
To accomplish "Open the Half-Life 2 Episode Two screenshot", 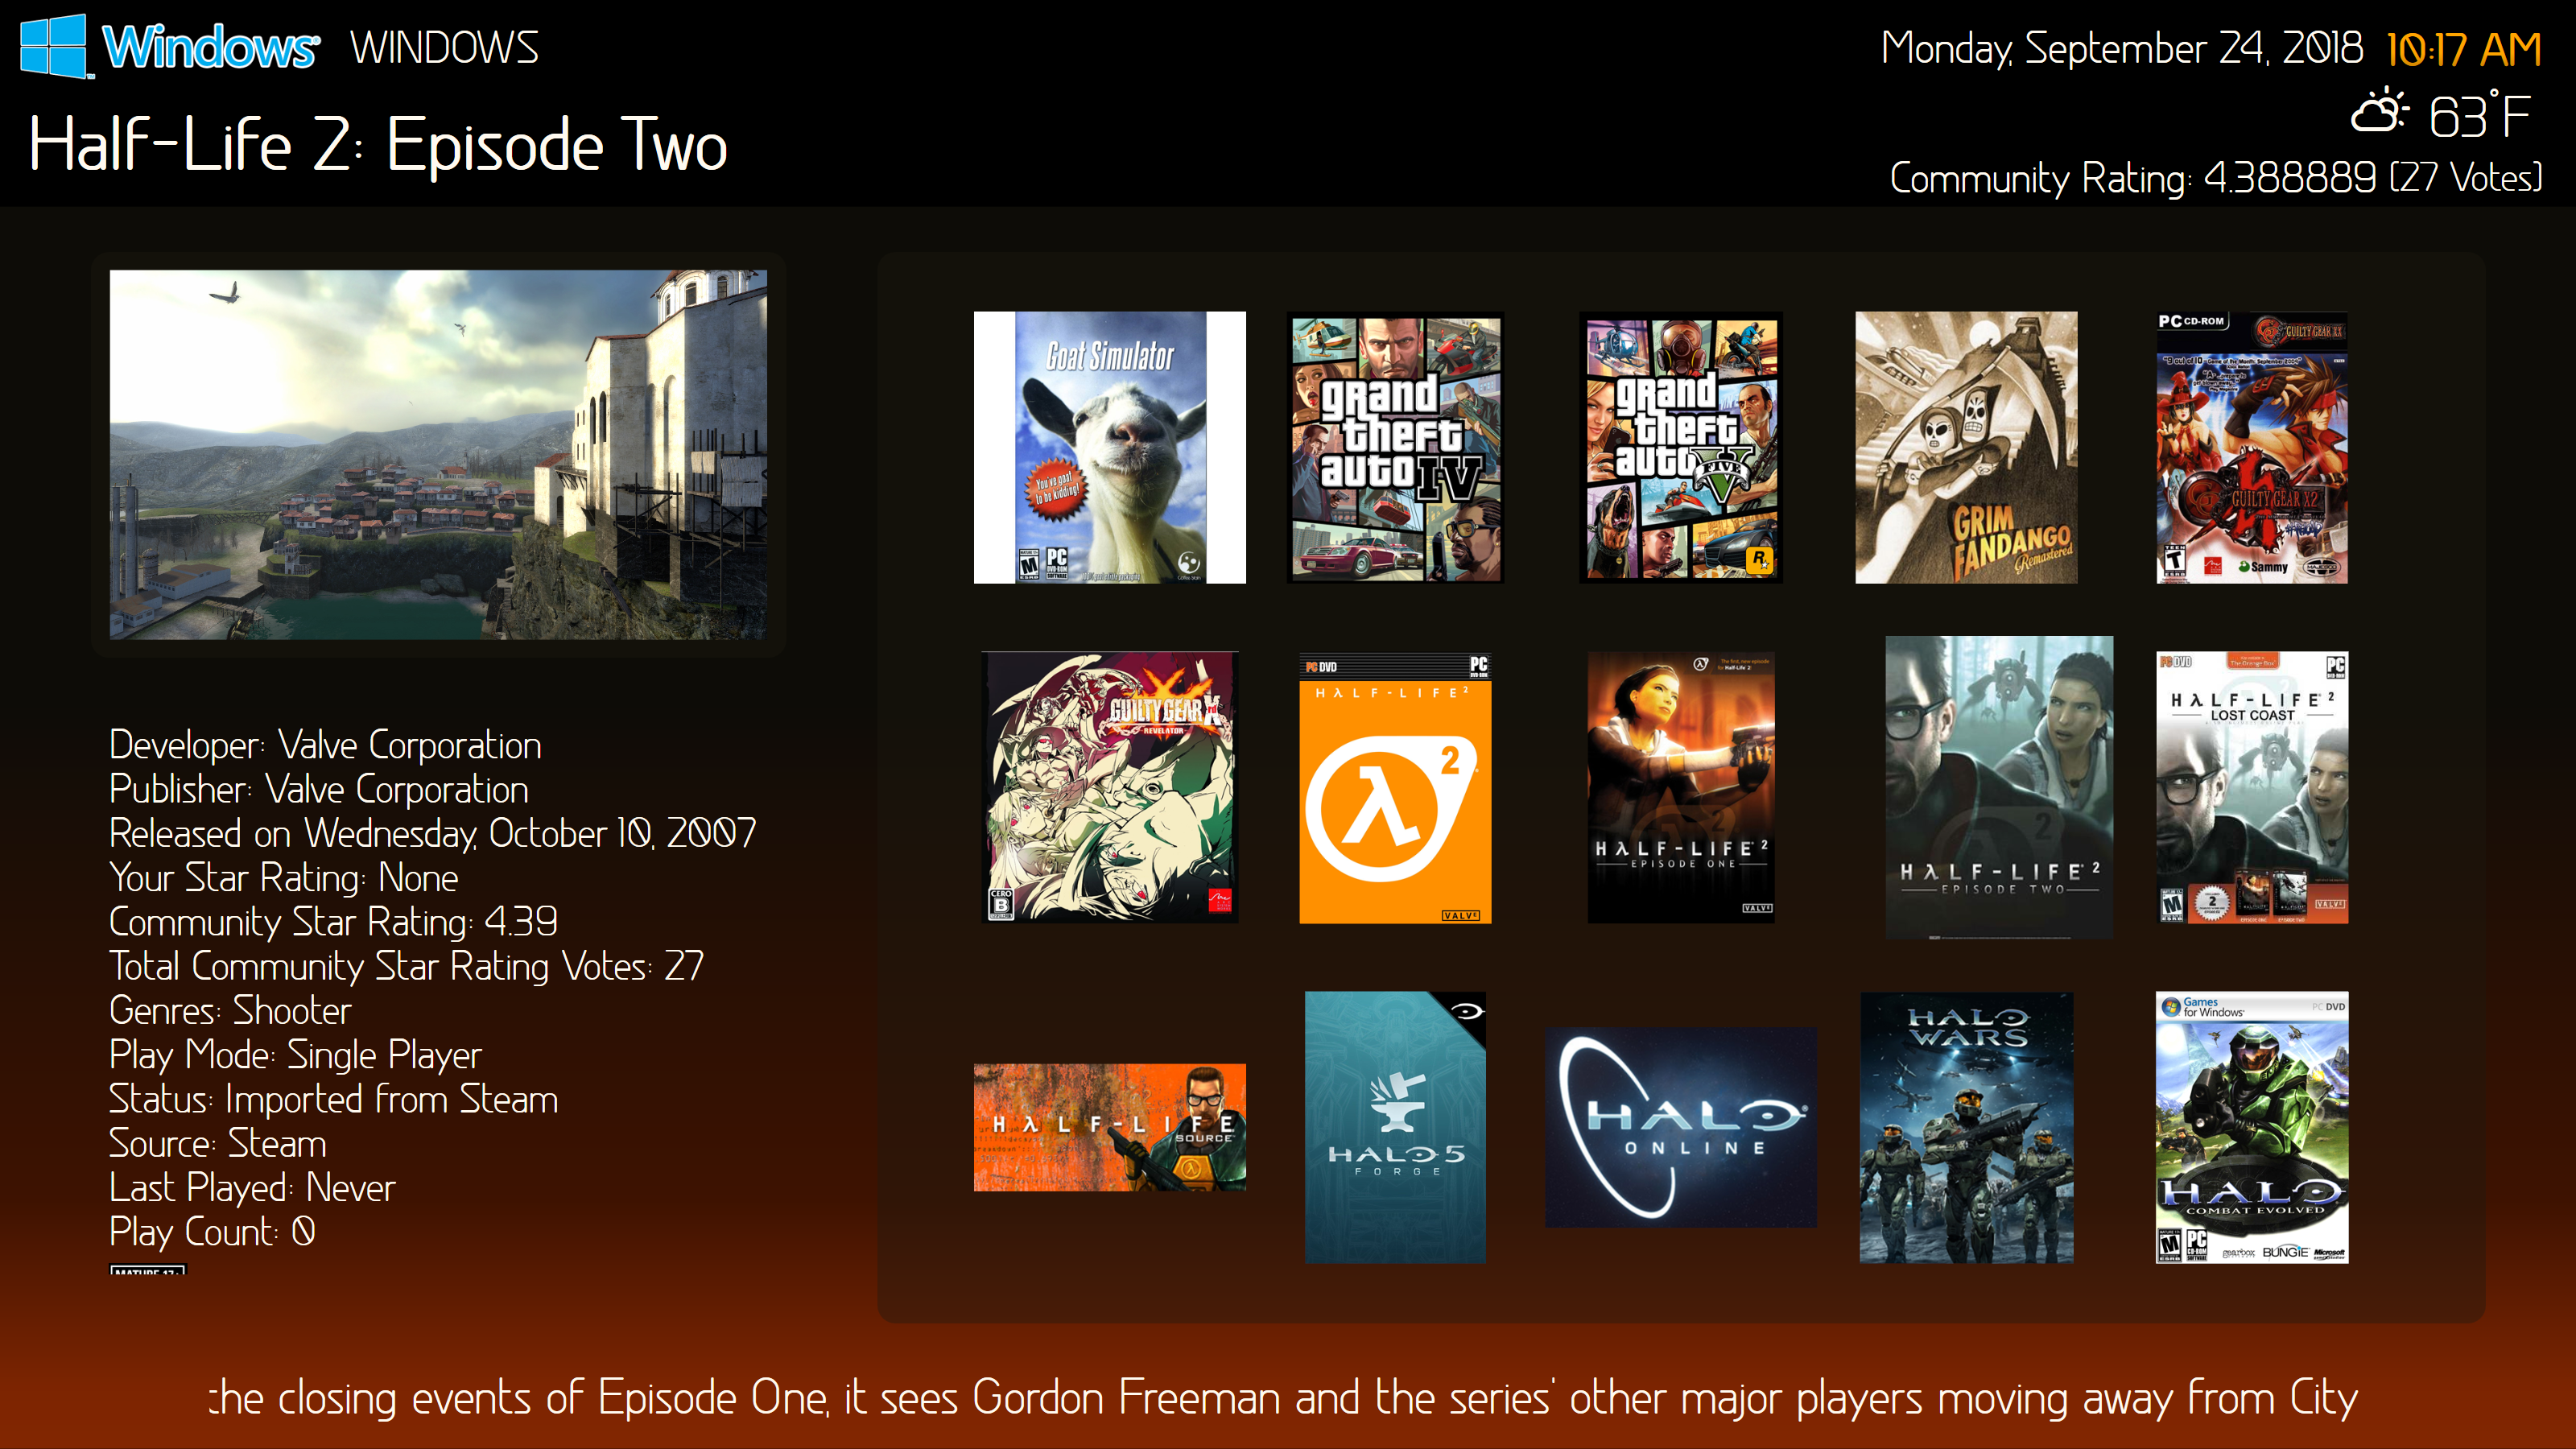I will point(438,454).
